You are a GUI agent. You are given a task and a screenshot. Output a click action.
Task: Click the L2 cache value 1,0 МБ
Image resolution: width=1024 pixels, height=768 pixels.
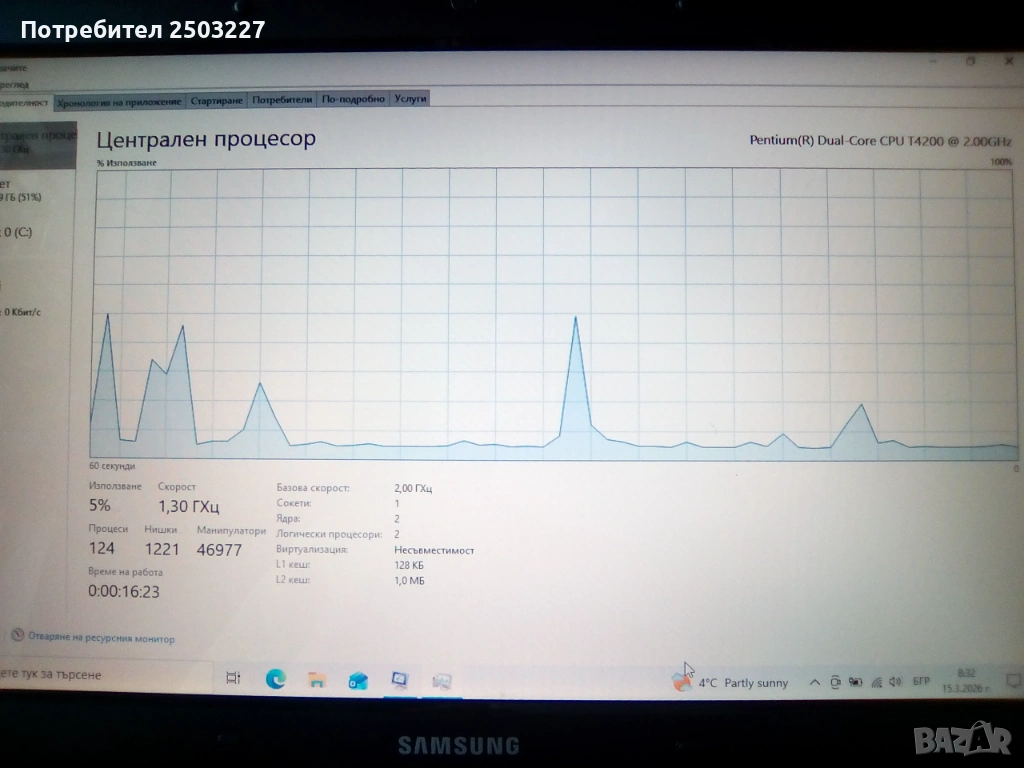[x=409, y=581]
